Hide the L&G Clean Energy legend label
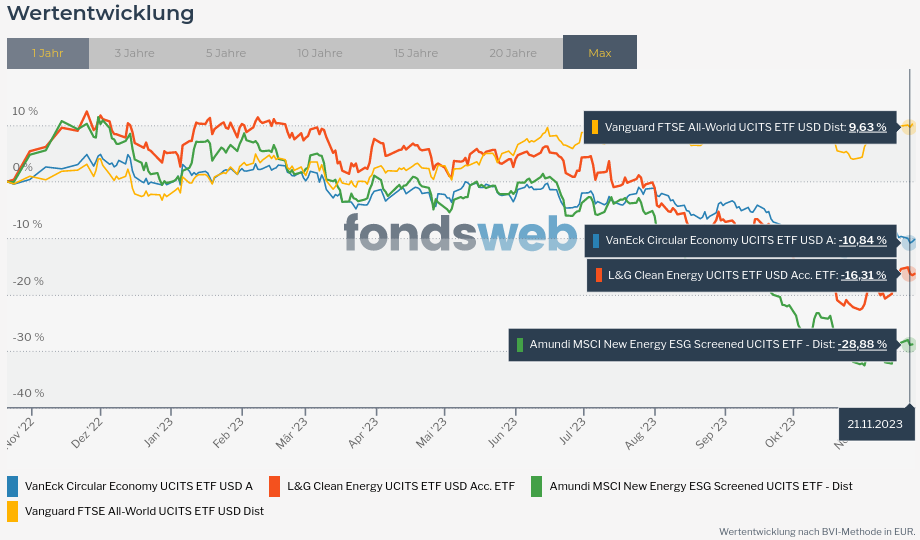 point(400,486)
